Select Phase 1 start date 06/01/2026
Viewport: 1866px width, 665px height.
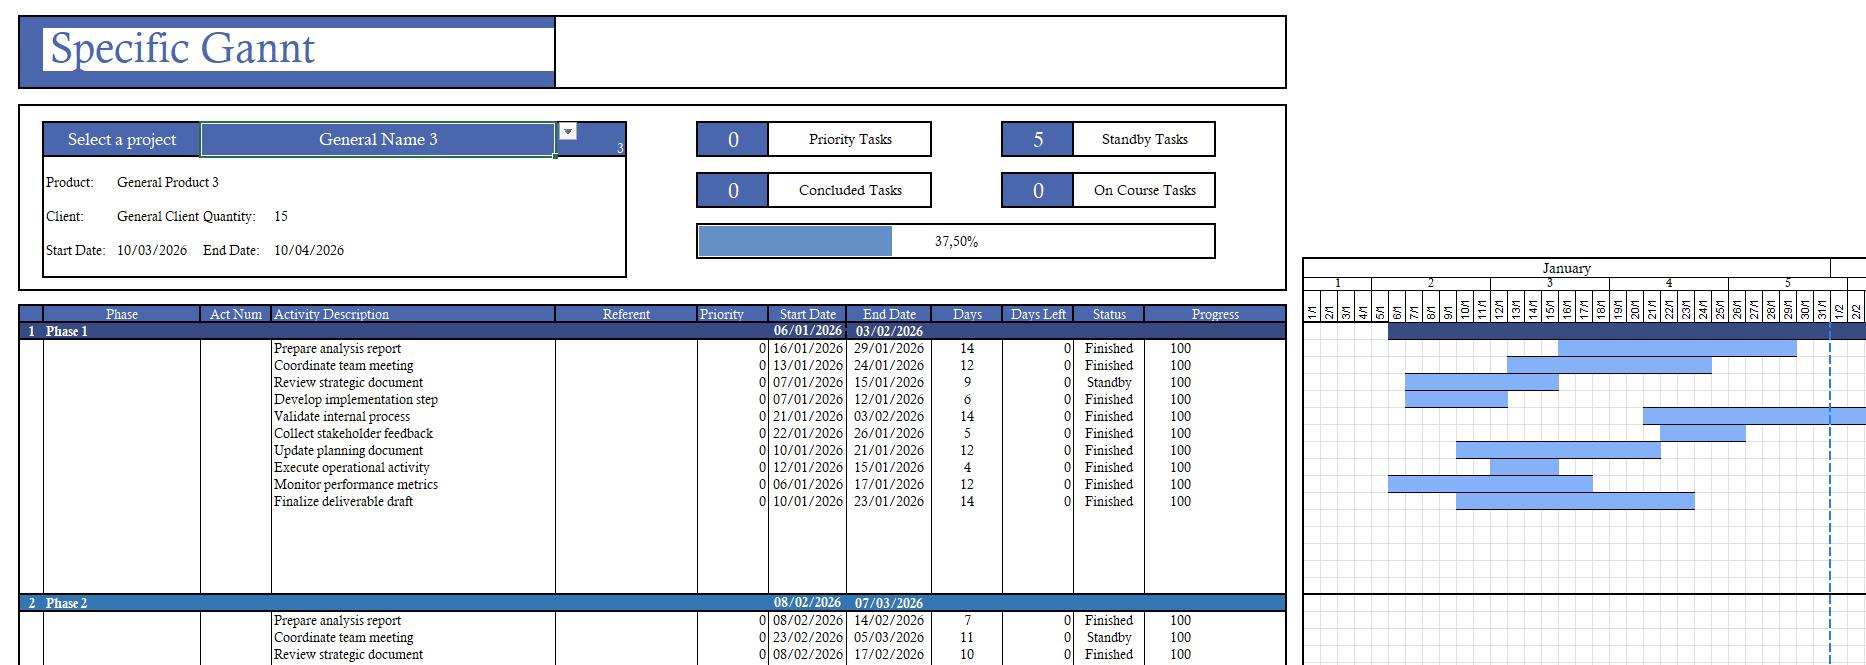click(x=808, y=331)
